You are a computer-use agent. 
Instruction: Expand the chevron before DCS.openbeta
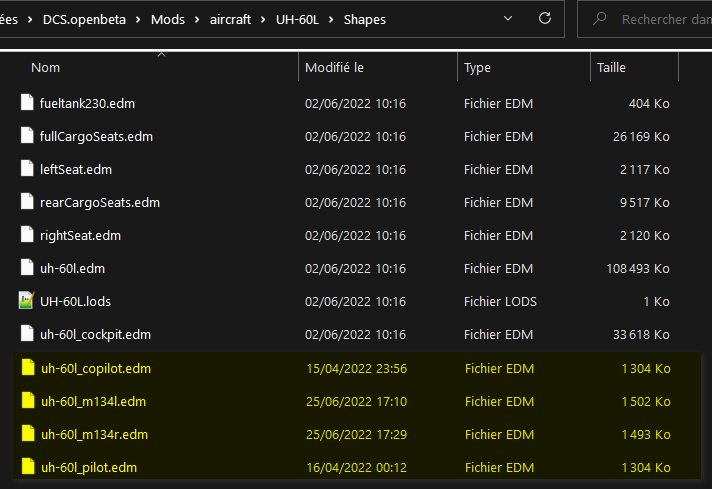click(30, 20)
